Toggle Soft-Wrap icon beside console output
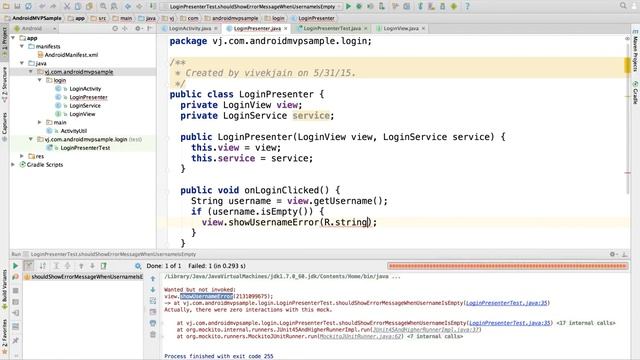 click(x=153, y=301)
